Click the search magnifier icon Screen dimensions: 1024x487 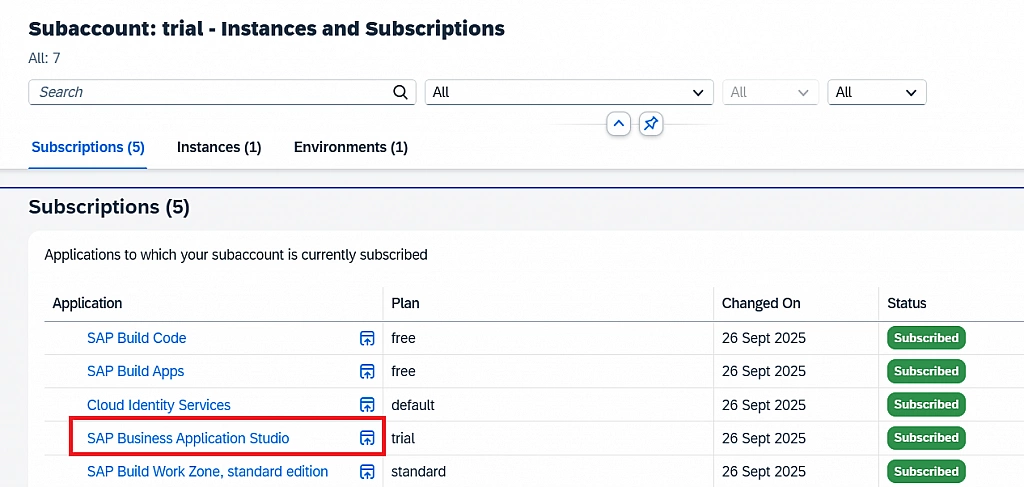click(400, 92)
